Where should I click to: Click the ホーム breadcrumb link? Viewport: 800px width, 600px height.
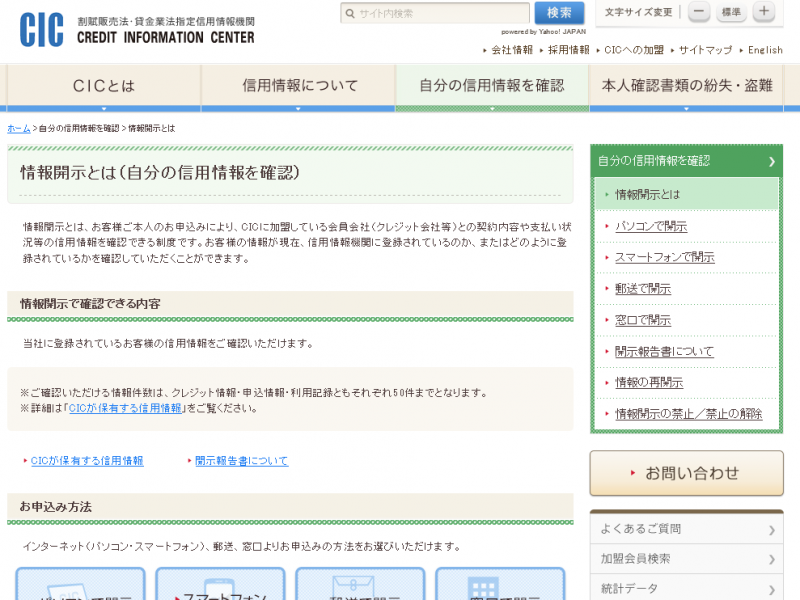[19, 129]
